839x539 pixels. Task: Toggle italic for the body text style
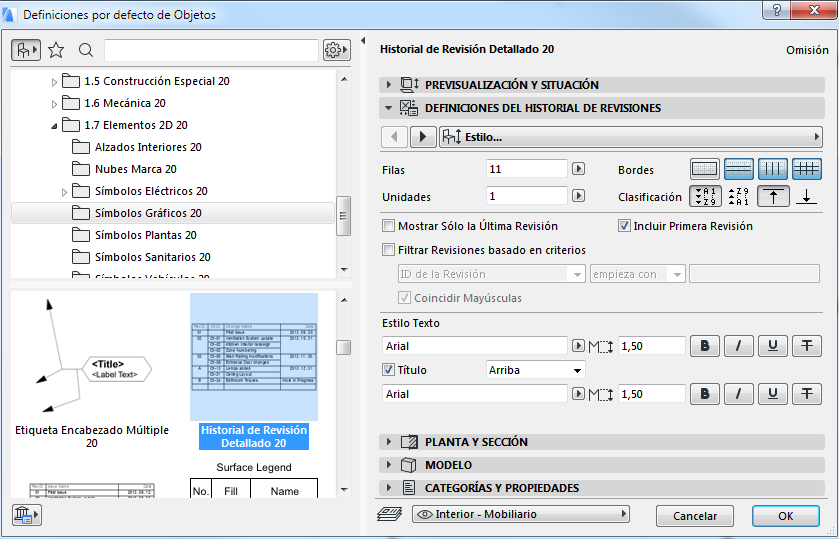(x=738, y=346)
